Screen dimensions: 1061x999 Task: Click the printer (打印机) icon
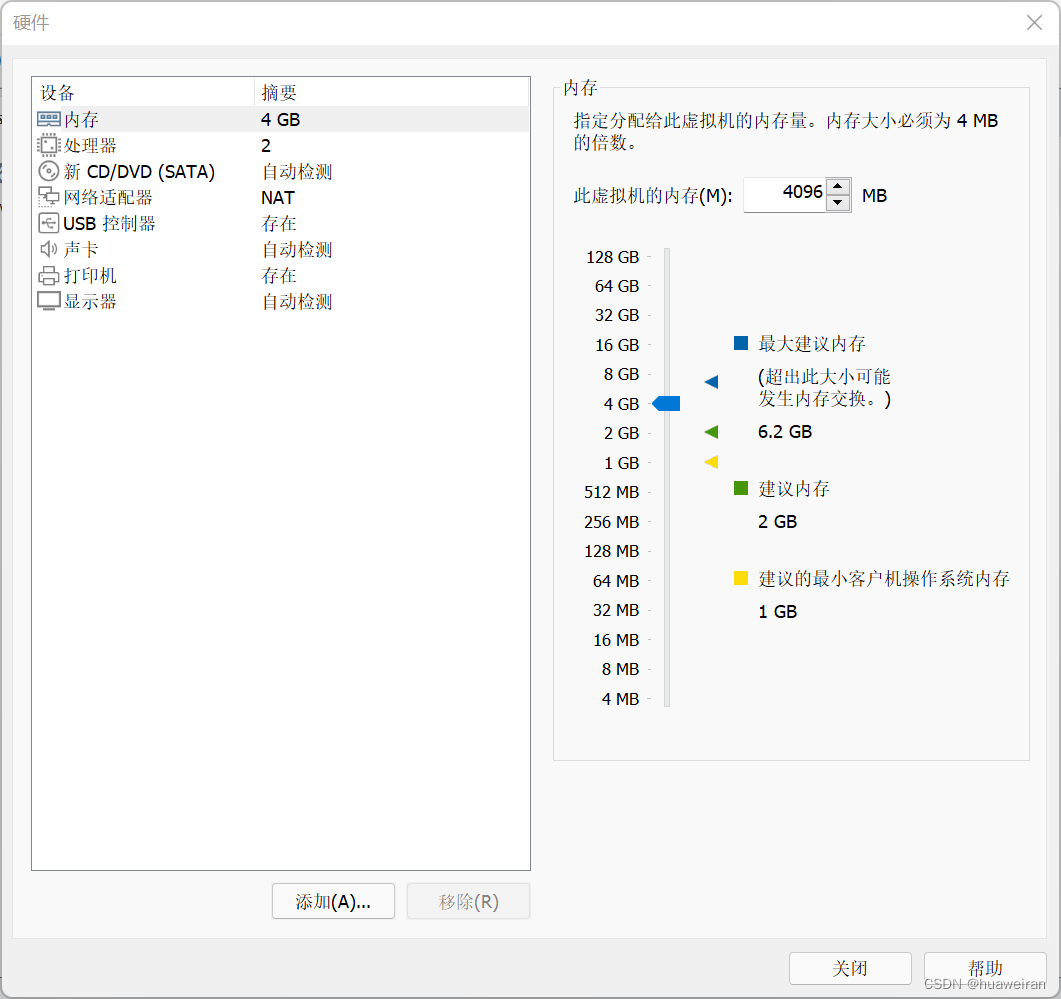(x=49, y=275)
